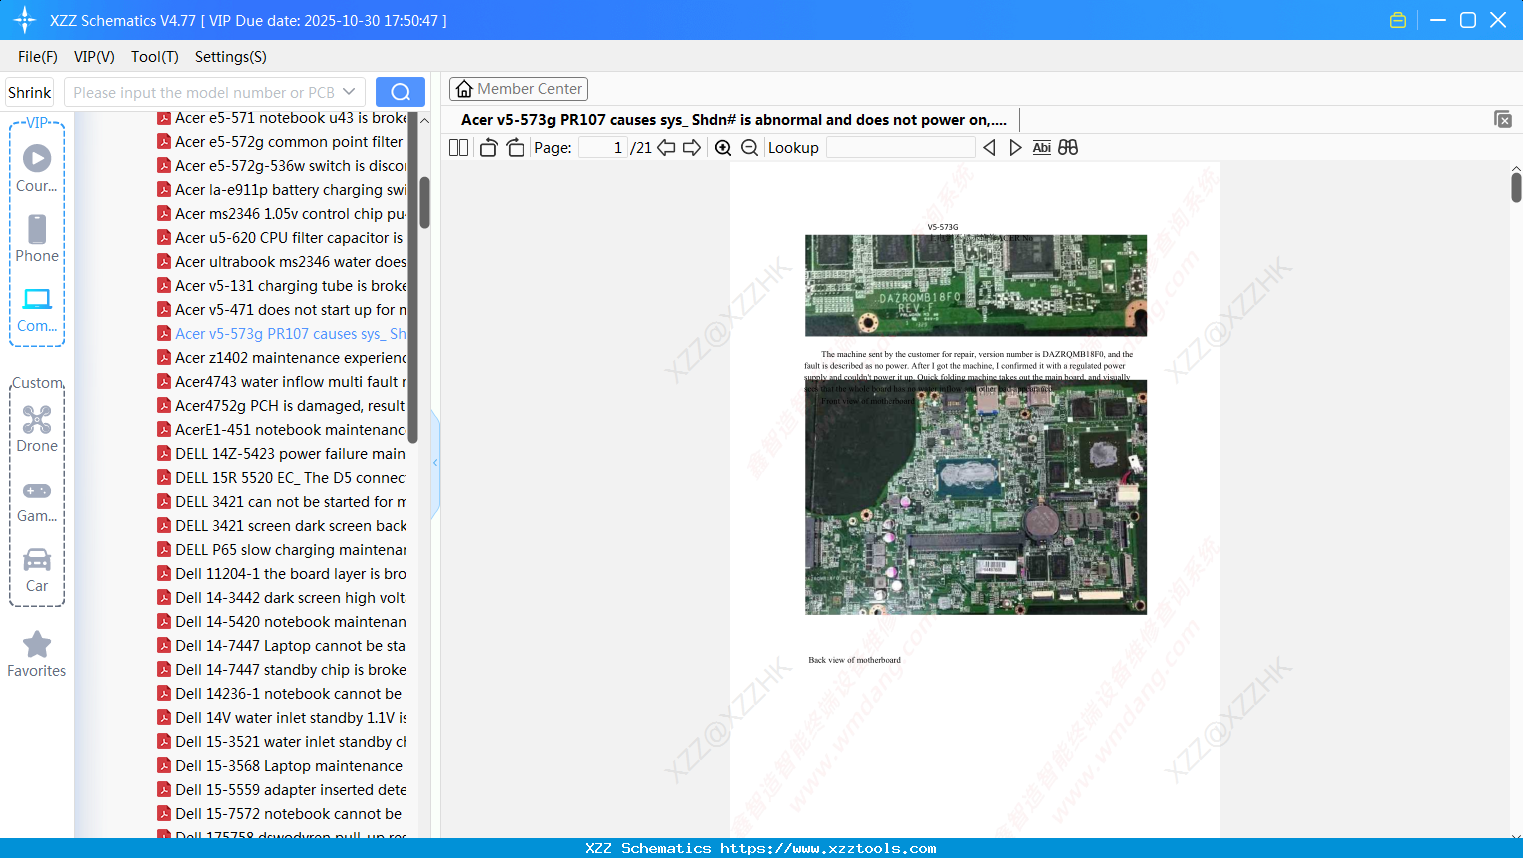Open the Drone category
The width and height of the screenshot is (1523, 858).
pyautogui.click(x=37, y=428)
